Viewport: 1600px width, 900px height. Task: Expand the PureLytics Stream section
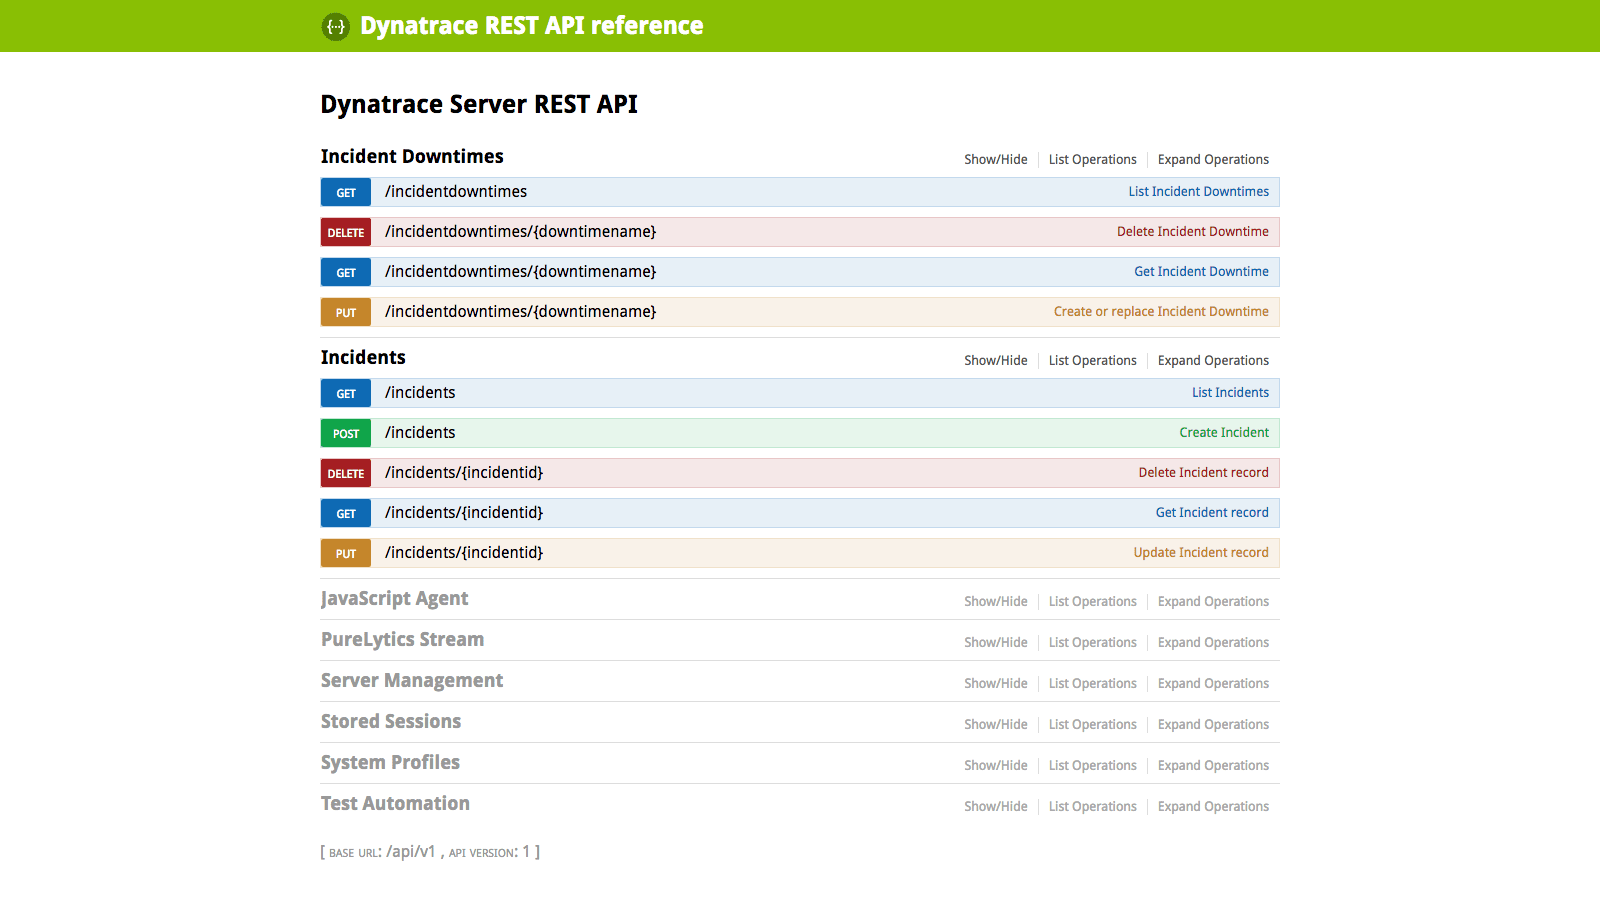click(x=402, y=640)
